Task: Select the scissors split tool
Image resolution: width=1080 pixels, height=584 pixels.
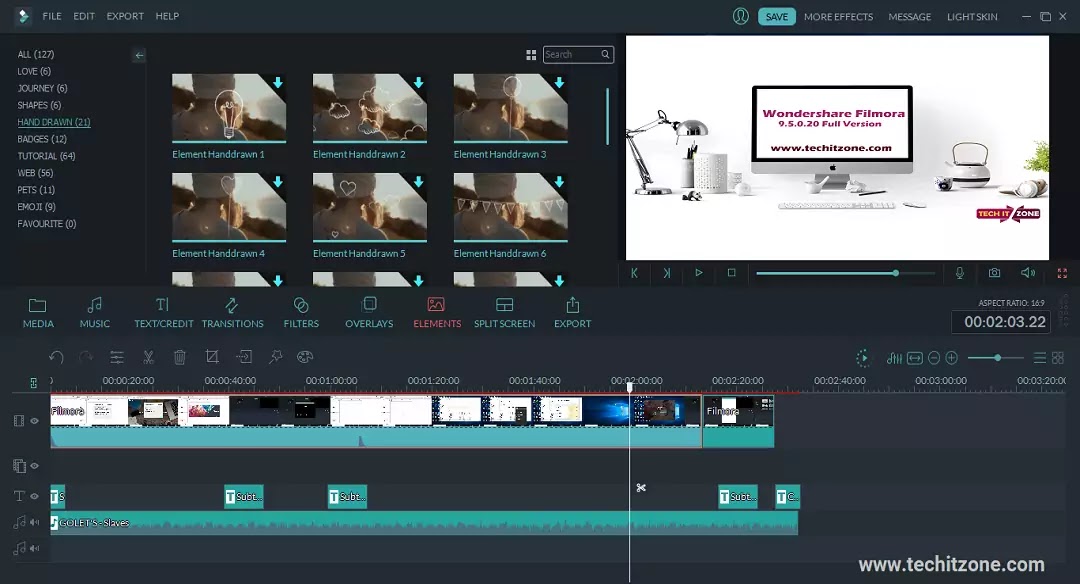Action: (x=148, y=357)
